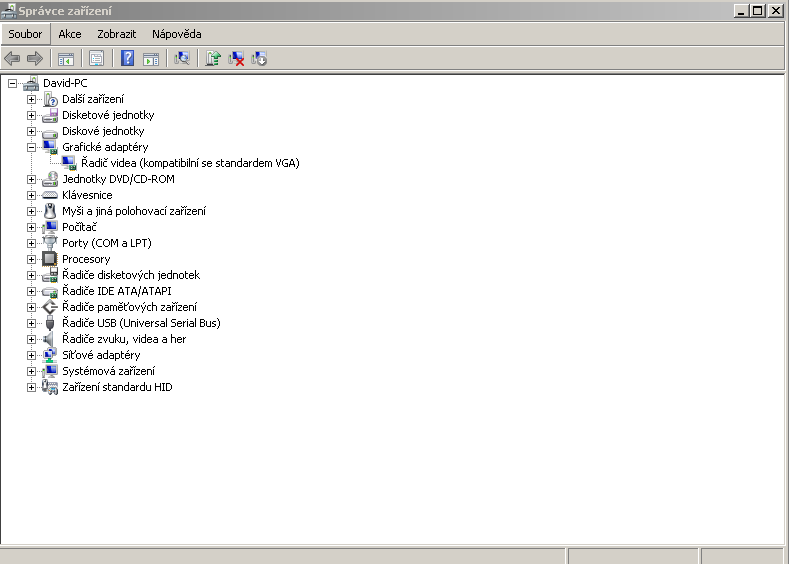Expand the Procesory node
The height and width of the screenshot is (564, 789).
[31, 259]
